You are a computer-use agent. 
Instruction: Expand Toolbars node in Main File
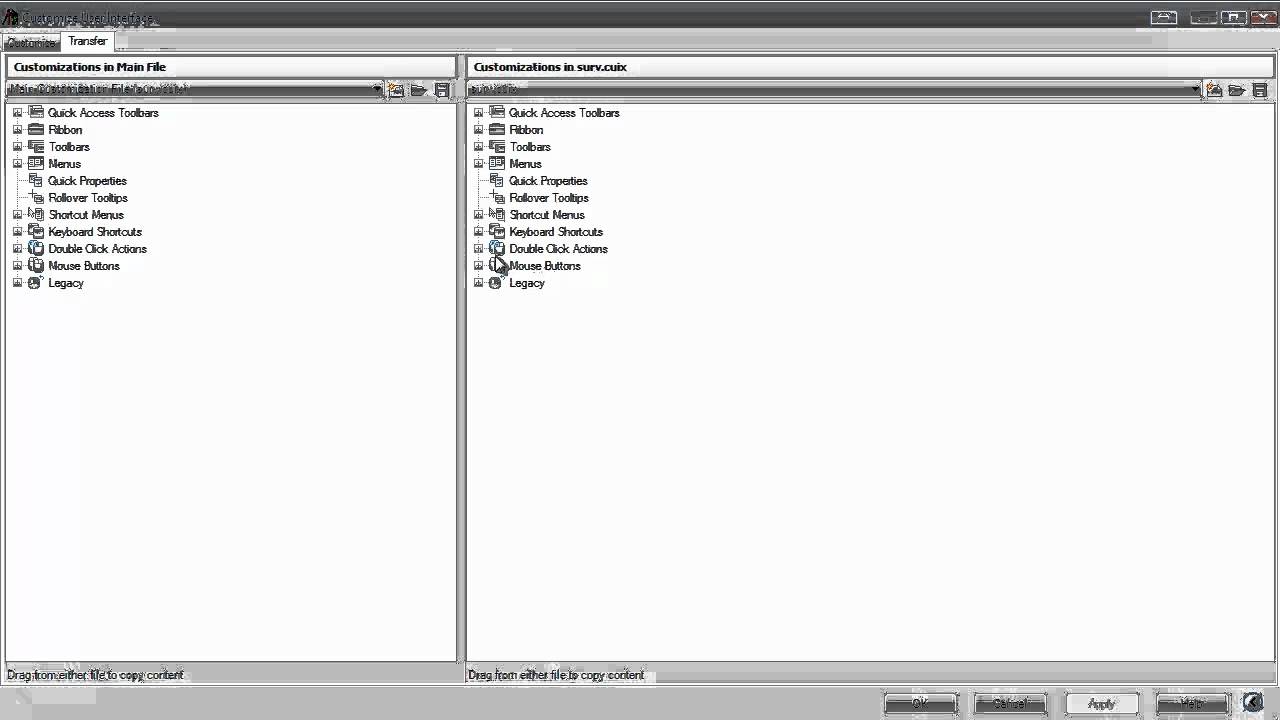click(x=17, y=147)
